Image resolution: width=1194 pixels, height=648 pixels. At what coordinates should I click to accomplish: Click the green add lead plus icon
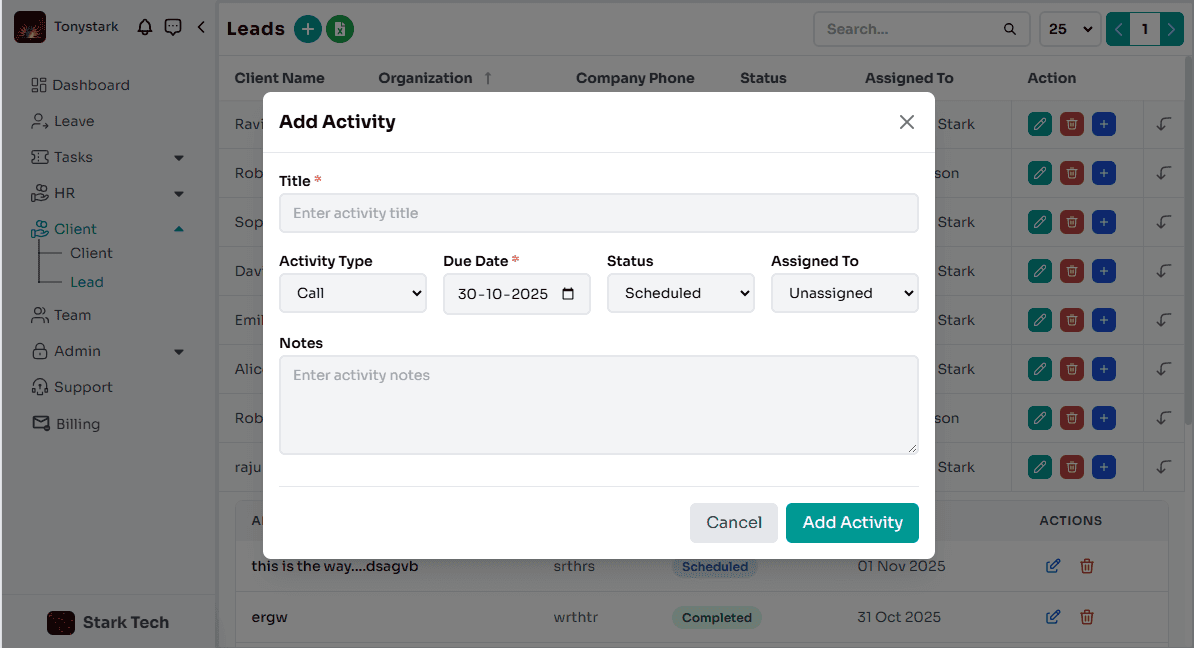click(308, 30)
